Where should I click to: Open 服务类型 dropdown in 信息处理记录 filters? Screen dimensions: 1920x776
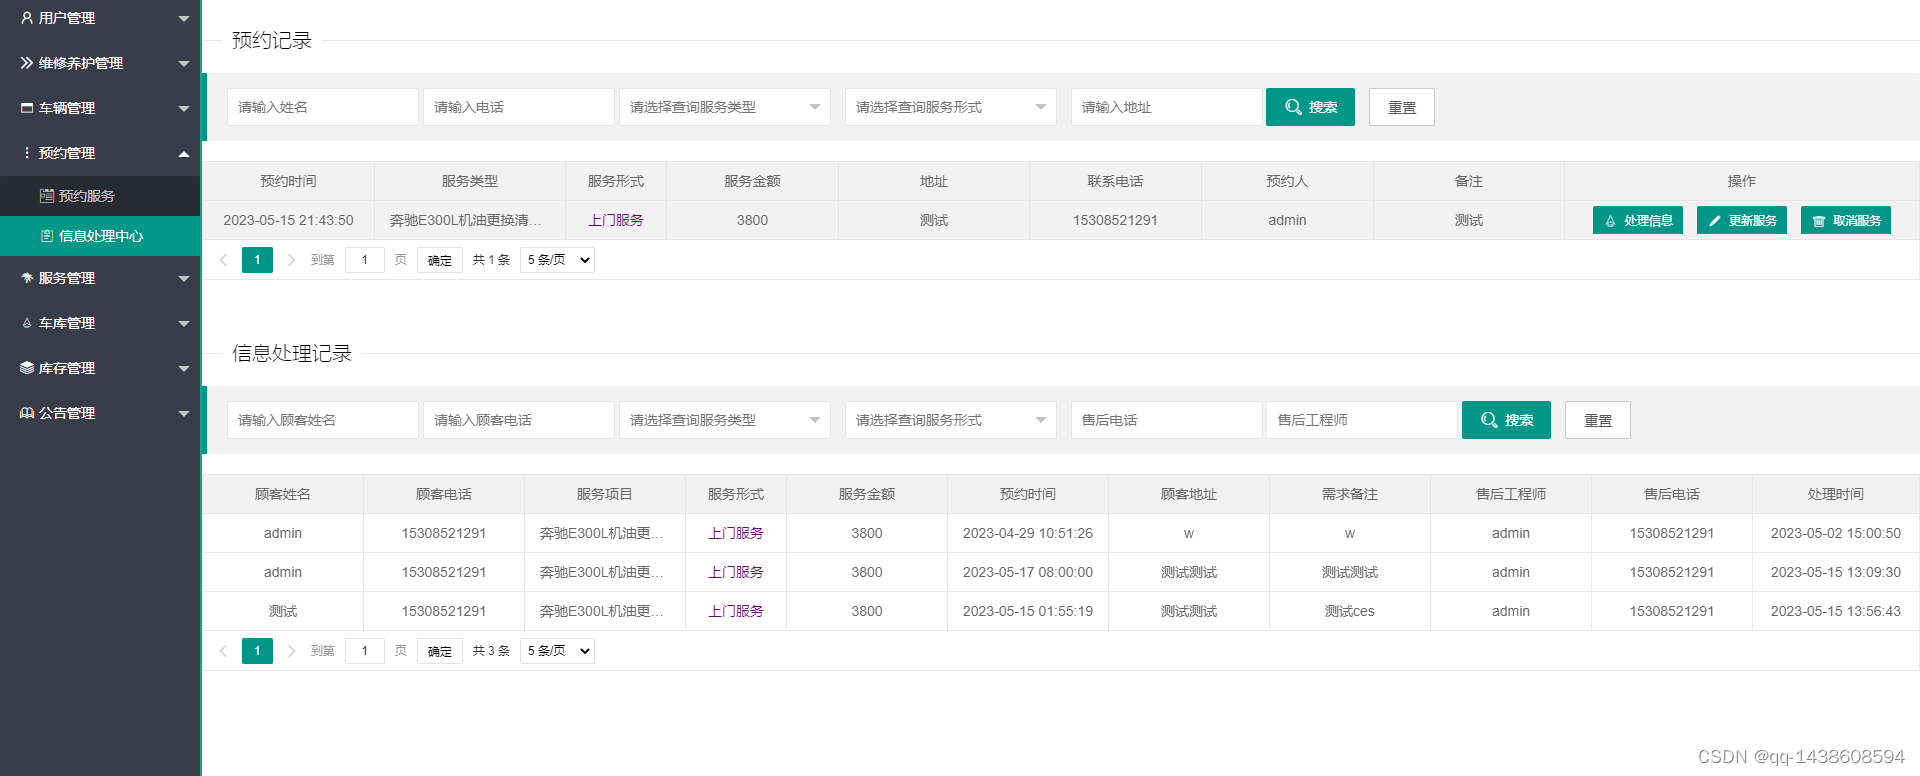(725, 420)
